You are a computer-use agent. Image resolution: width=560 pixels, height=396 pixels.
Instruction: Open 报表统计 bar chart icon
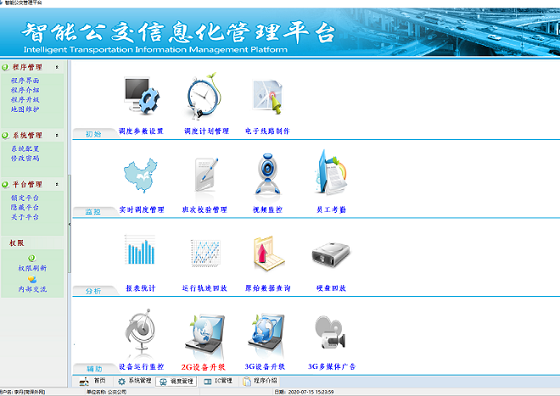click(140, 250)
